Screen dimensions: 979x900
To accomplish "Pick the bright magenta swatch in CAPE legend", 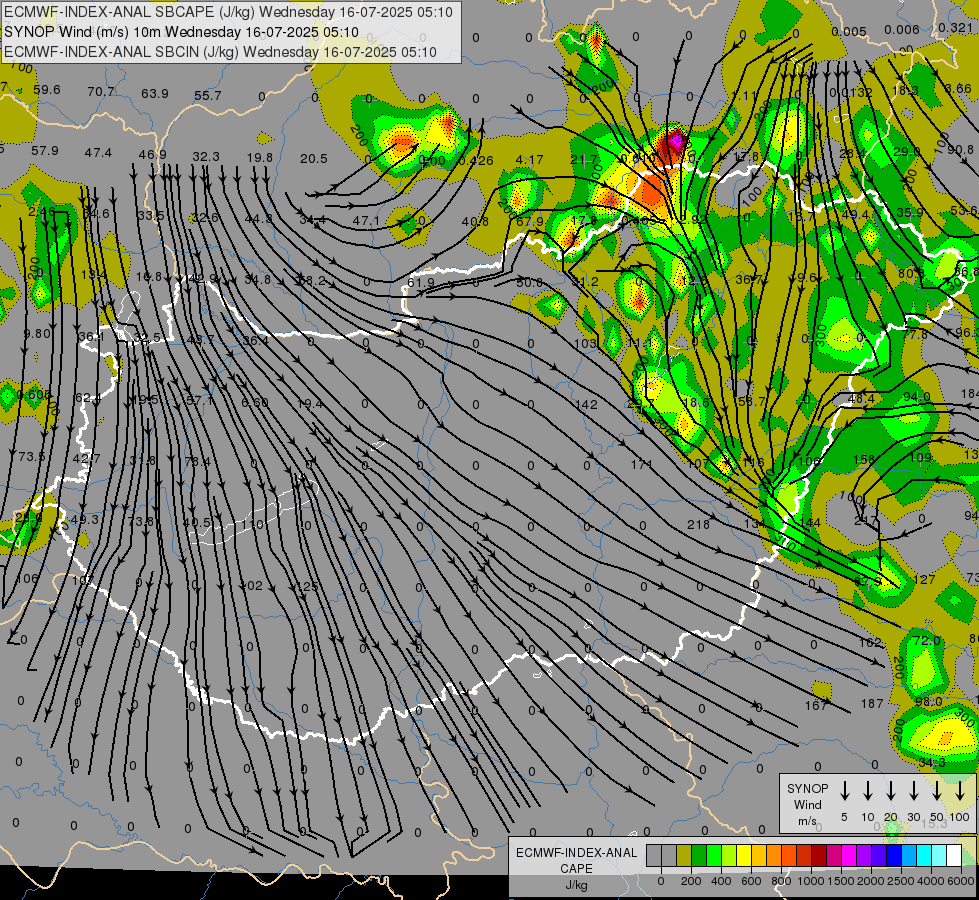I will pyautogui.click(x=849, y=856).
